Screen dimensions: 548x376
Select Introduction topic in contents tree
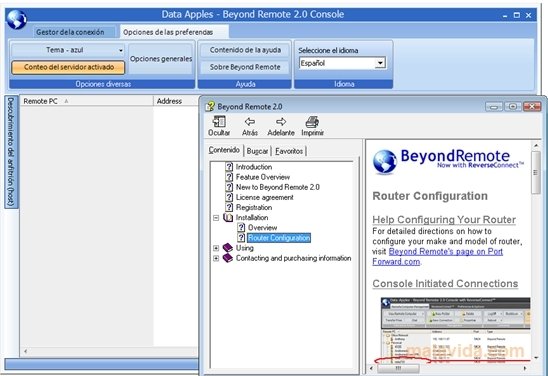(254, 167)
